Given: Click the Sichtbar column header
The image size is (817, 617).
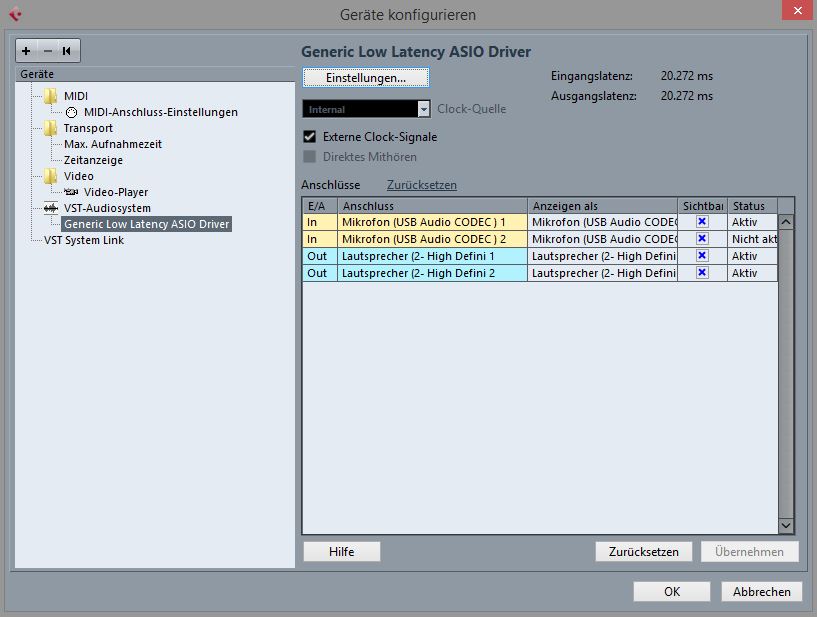Looking at the screenshot, I should click(x=702, y=206).
